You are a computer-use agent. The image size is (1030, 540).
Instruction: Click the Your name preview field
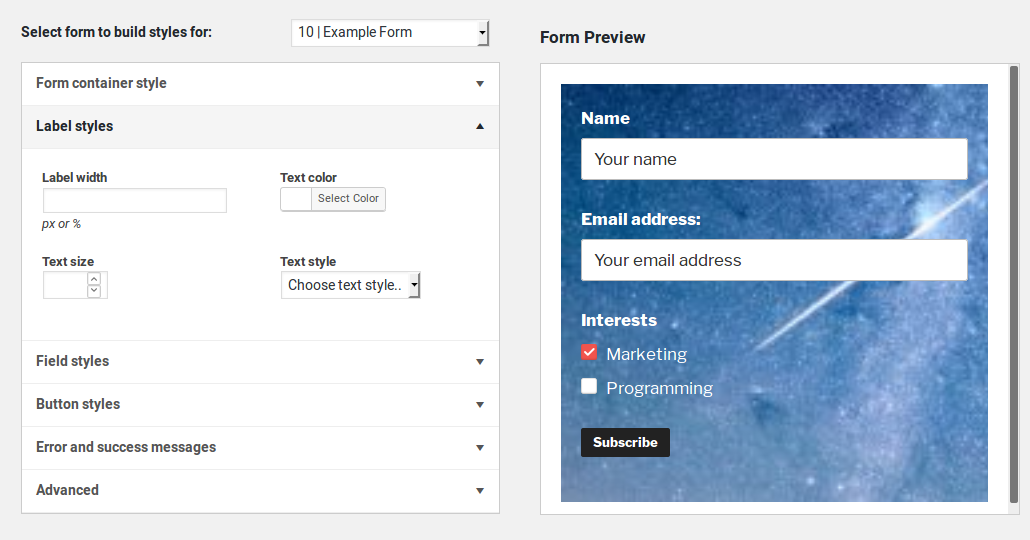(774, 159)
